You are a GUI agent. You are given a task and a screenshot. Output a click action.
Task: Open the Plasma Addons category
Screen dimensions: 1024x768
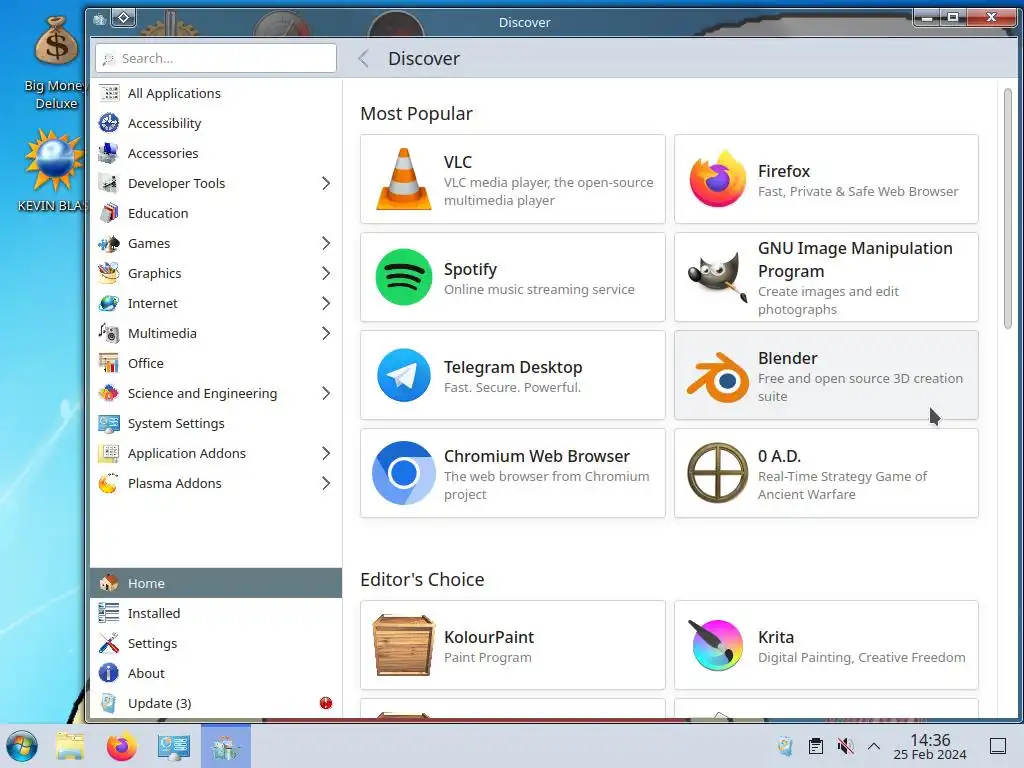point(216,483)
